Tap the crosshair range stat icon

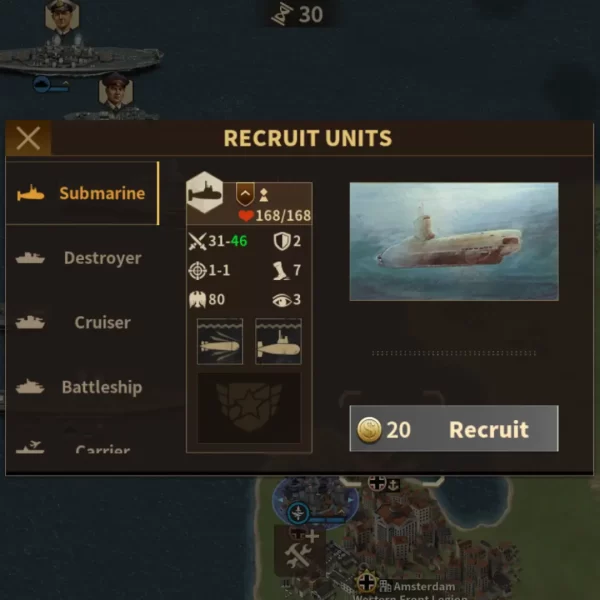(197, 271)
